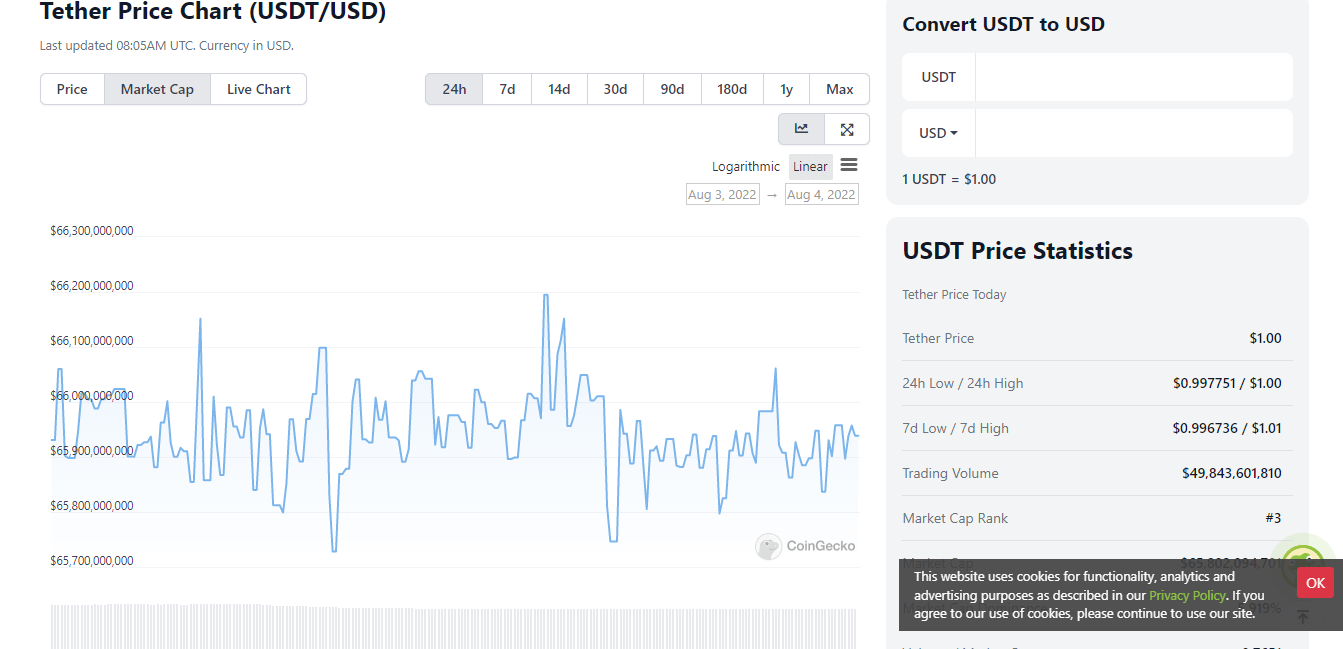Click the Tether Price Chart heading
Image resolution: width=1343 pixels, height=649 pixels.
[213, 12]
